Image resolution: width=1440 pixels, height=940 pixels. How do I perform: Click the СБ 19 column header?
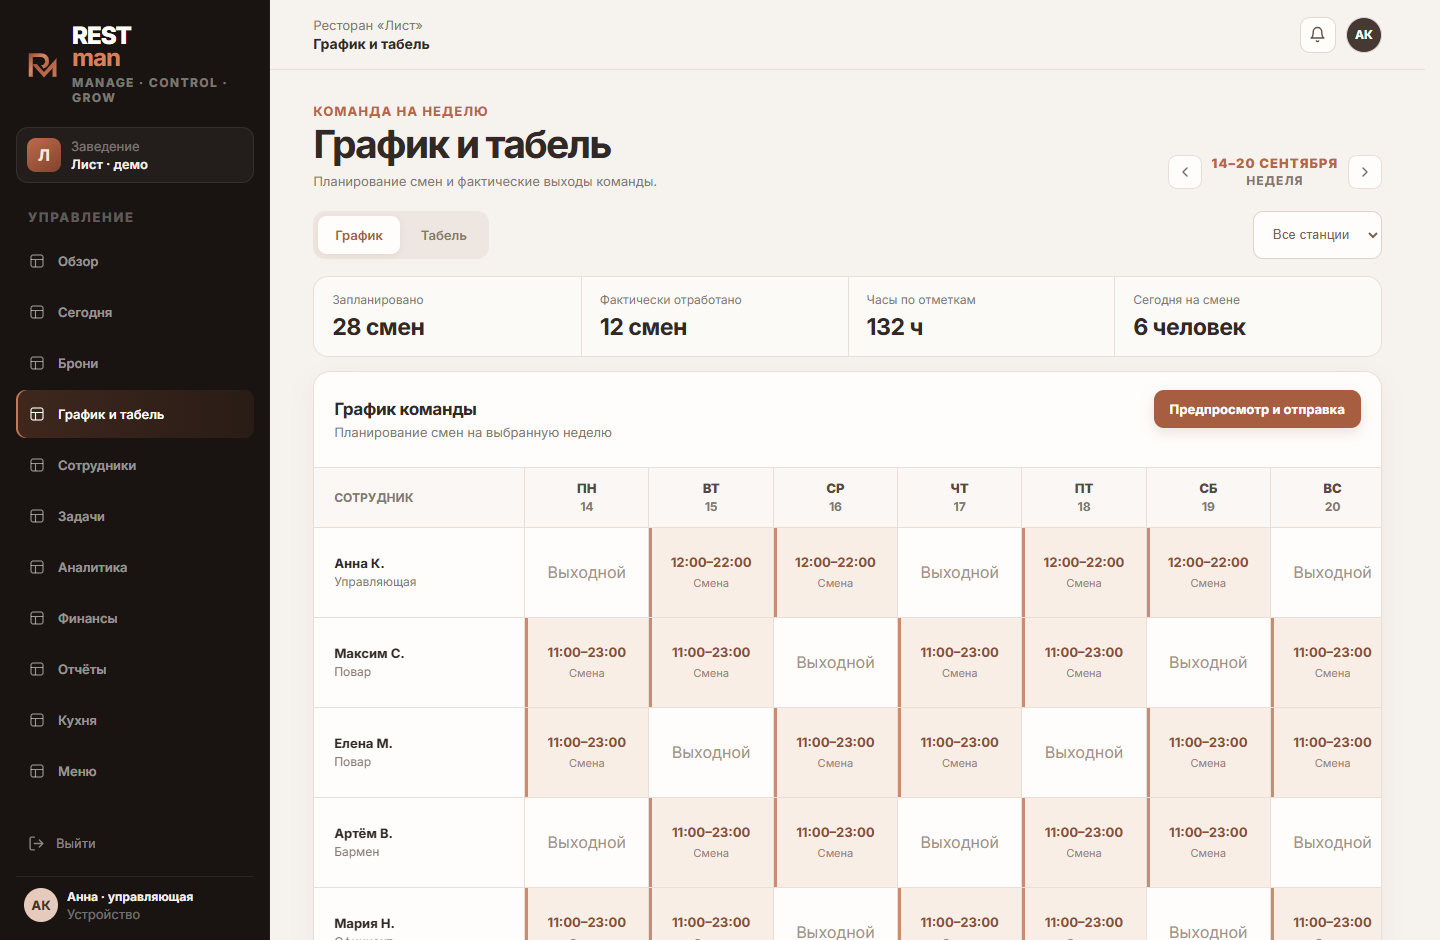1208,497
